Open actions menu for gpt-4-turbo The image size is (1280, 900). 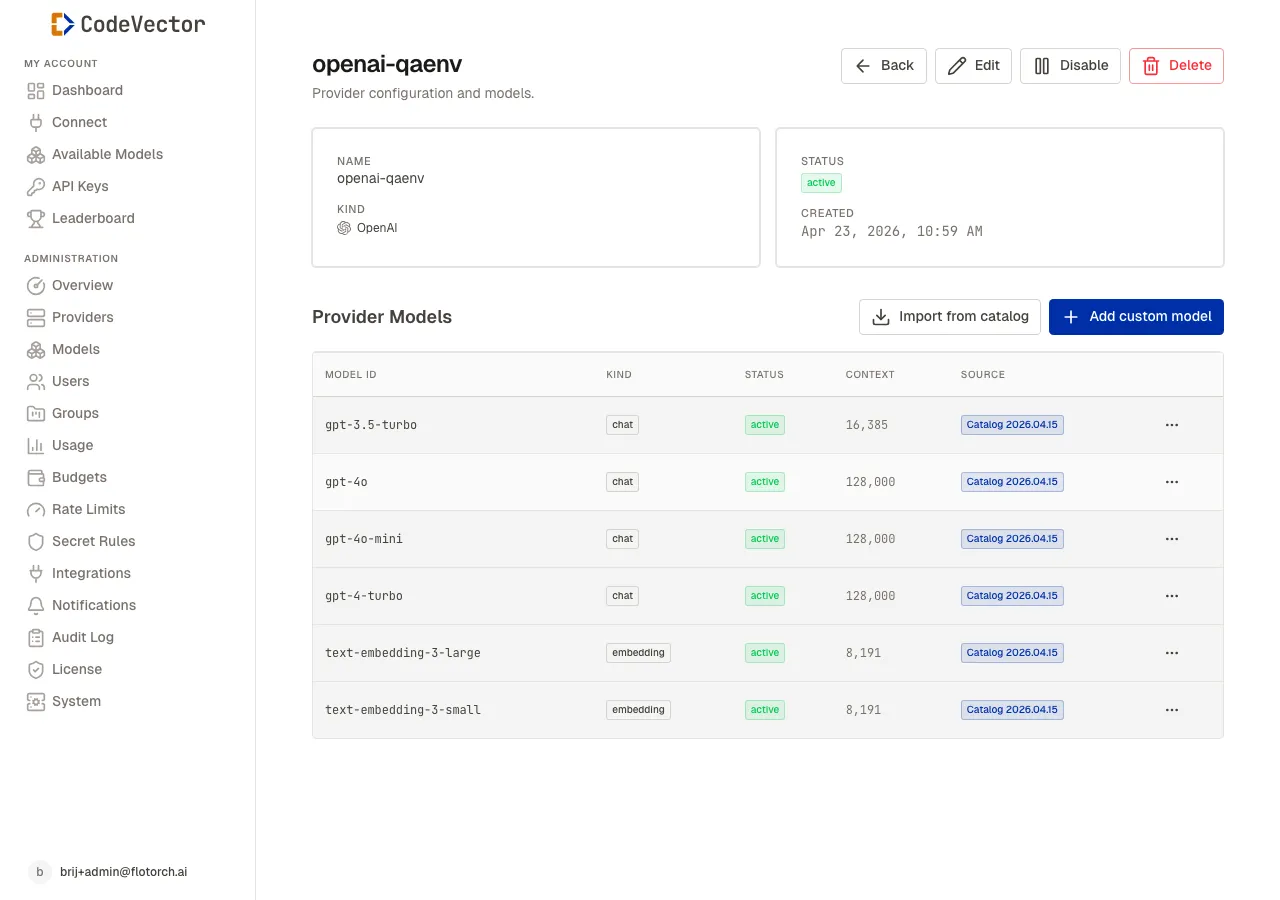(1172, 596)
